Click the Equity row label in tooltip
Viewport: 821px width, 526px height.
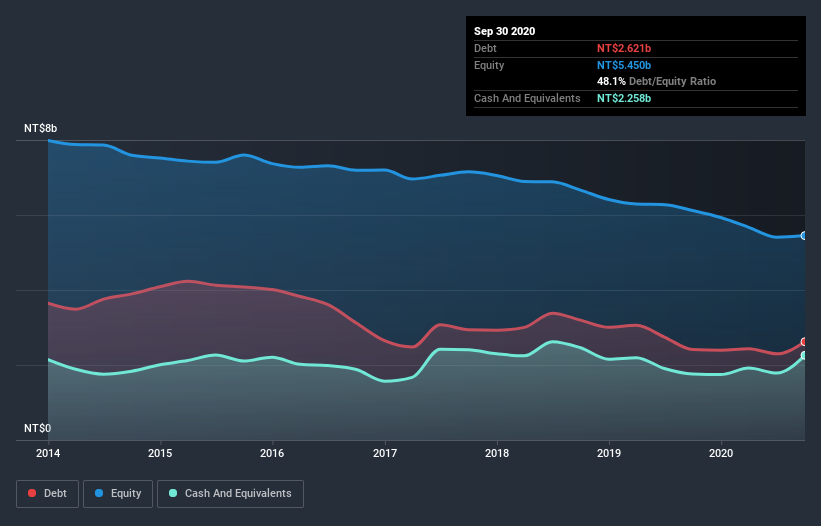[489, 65]
